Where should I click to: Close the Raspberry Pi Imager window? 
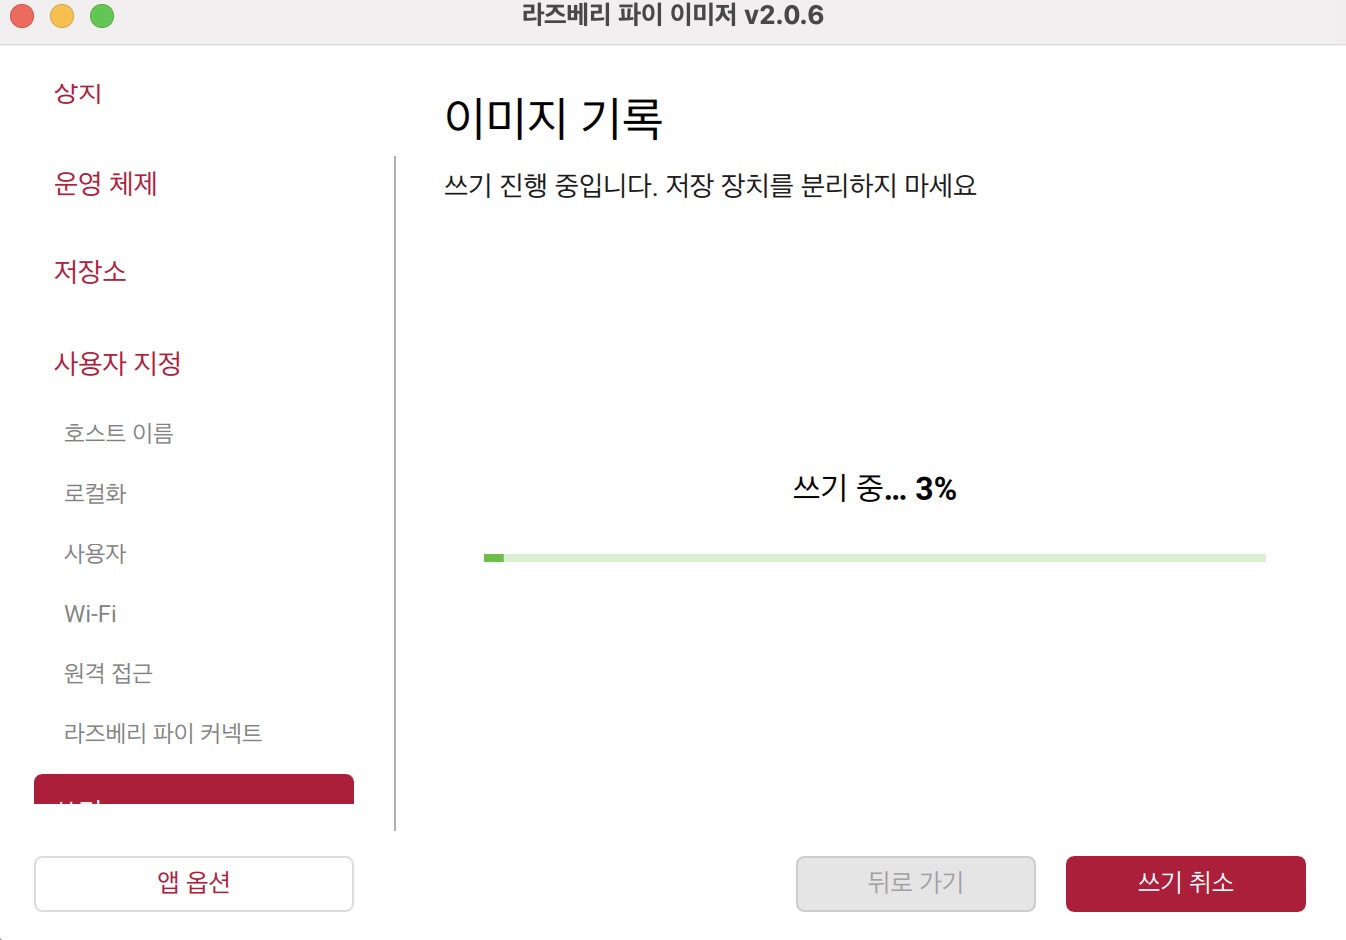(22, 16)
